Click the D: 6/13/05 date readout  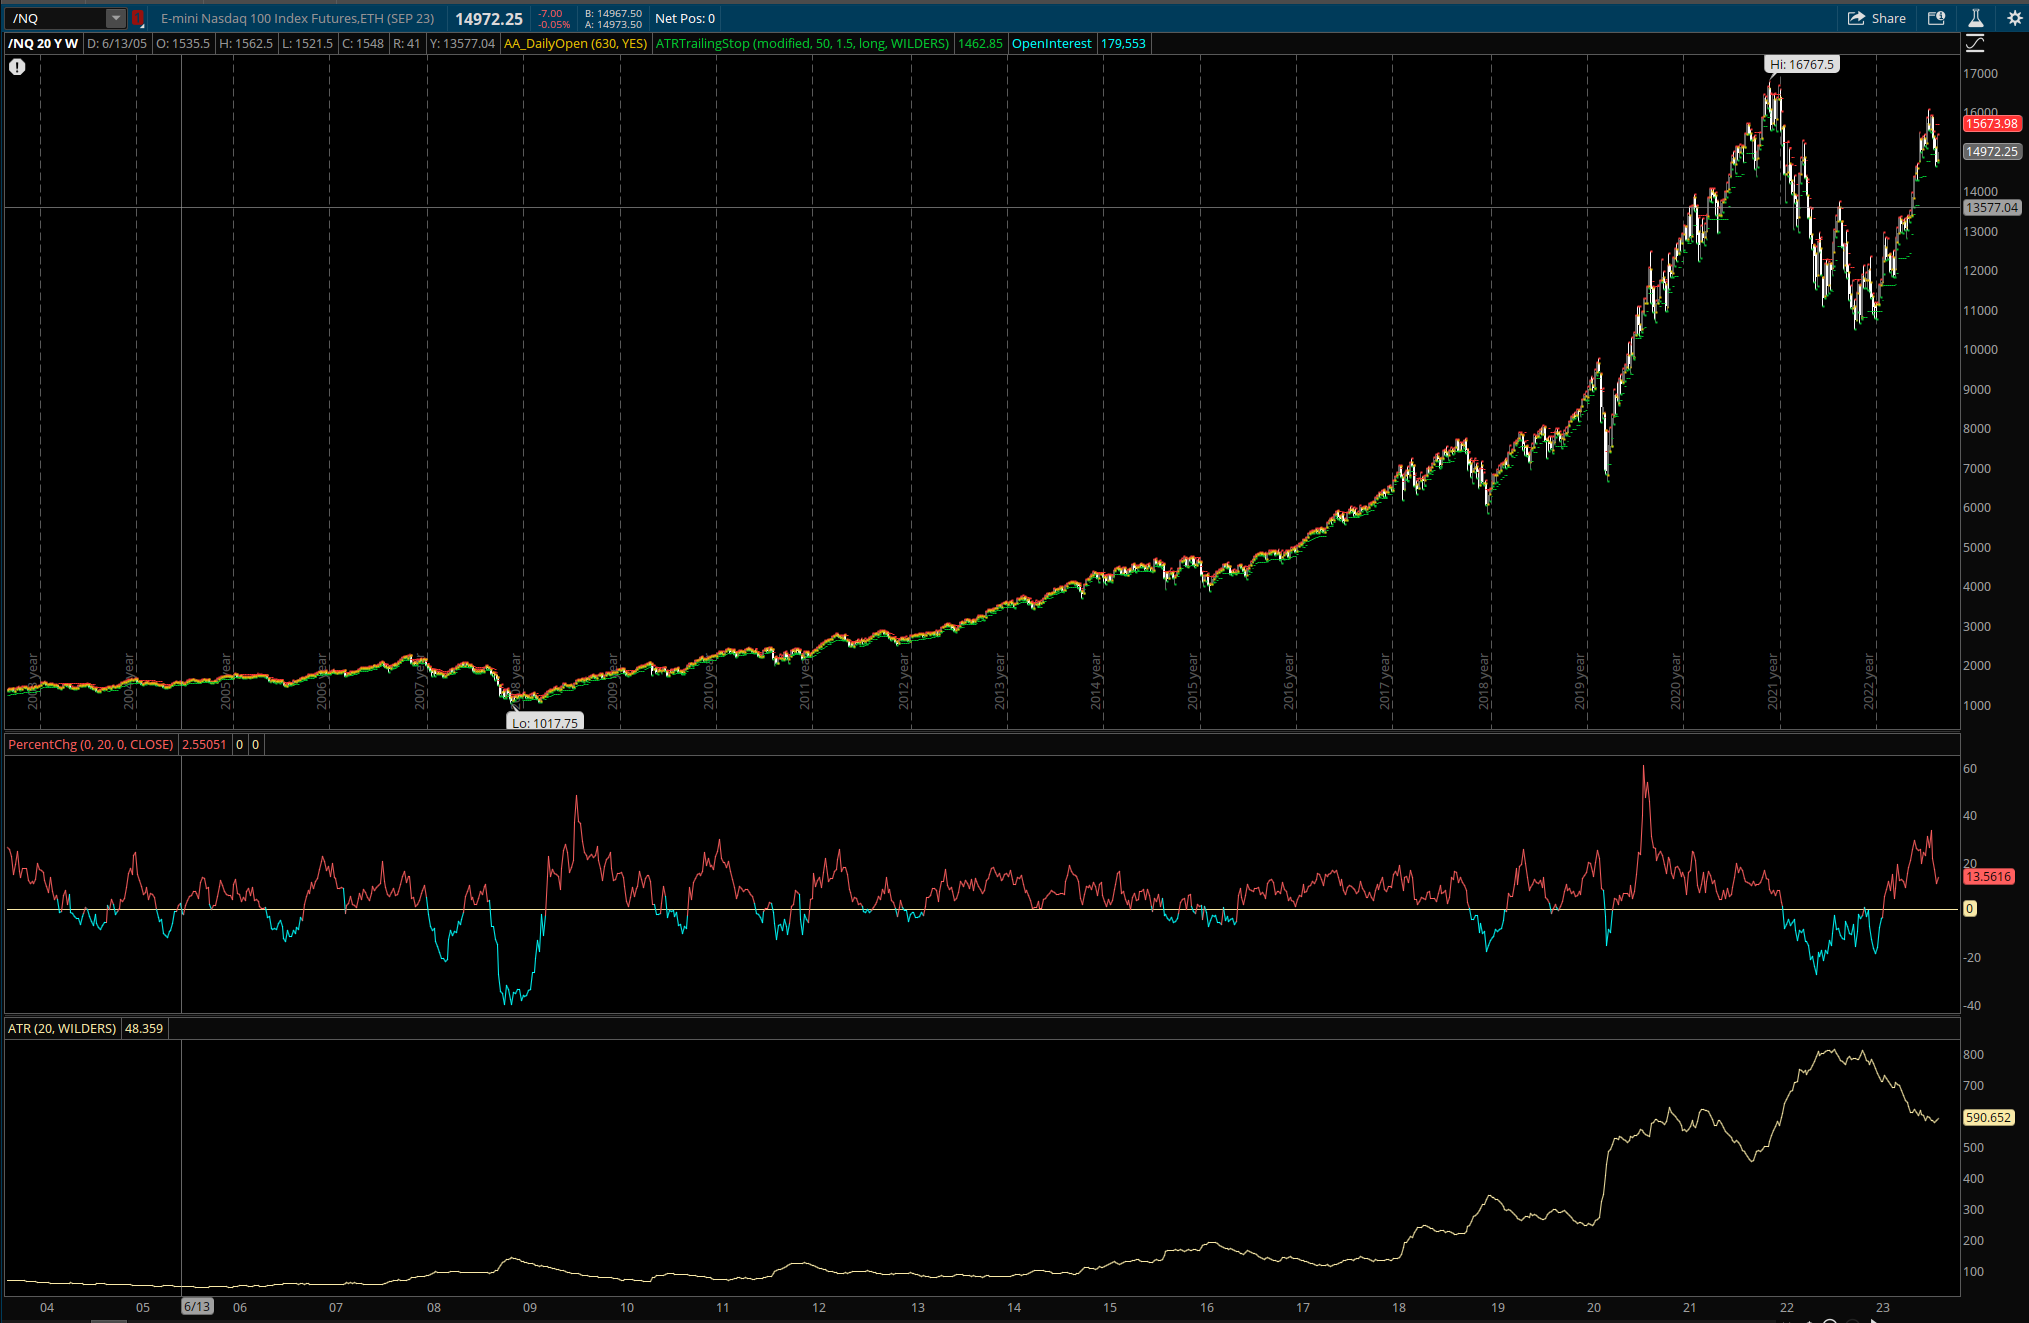pyautogui.click(x=117, y=43)
